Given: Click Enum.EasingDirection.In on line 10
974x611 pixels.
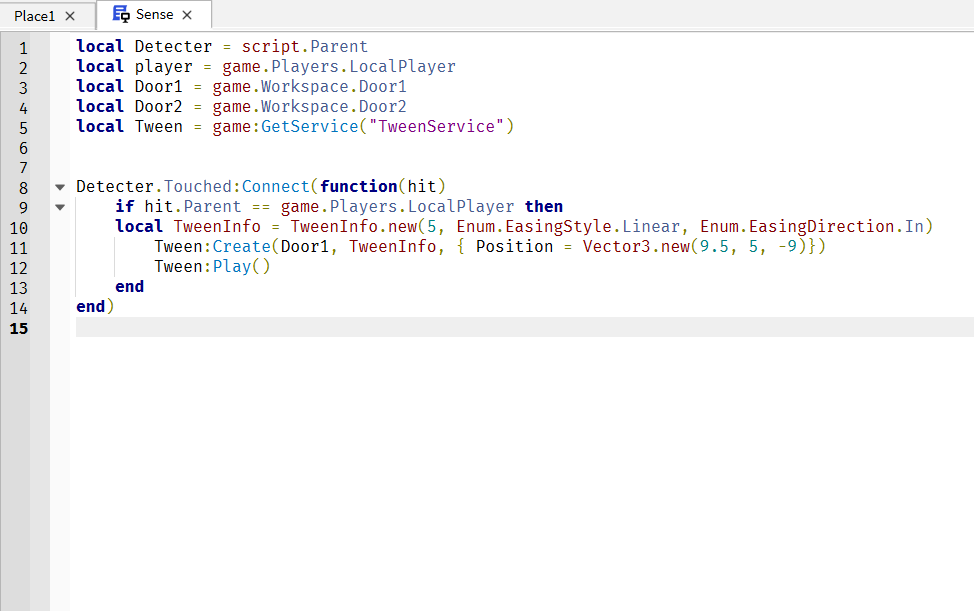Looking at the screenshot, I should coord(812,226).
